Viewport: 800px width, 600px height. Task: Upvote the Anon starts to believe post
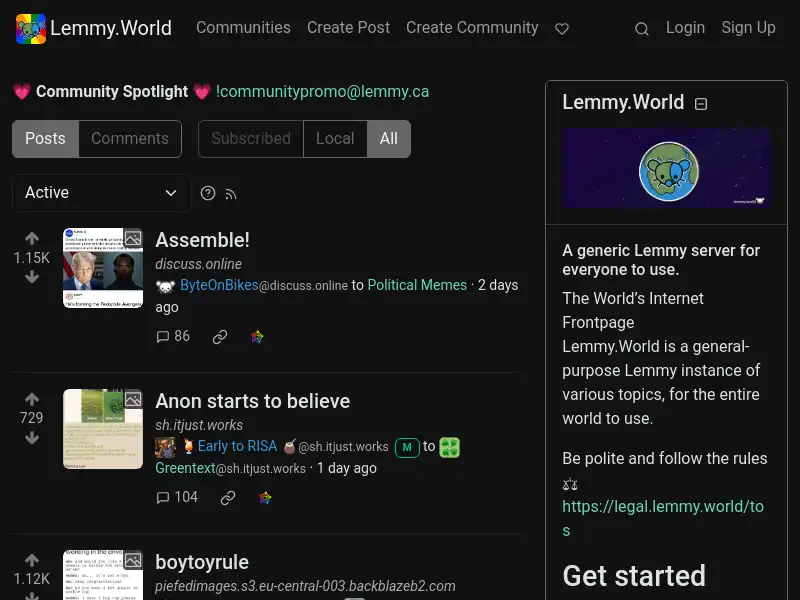[32, 399]
